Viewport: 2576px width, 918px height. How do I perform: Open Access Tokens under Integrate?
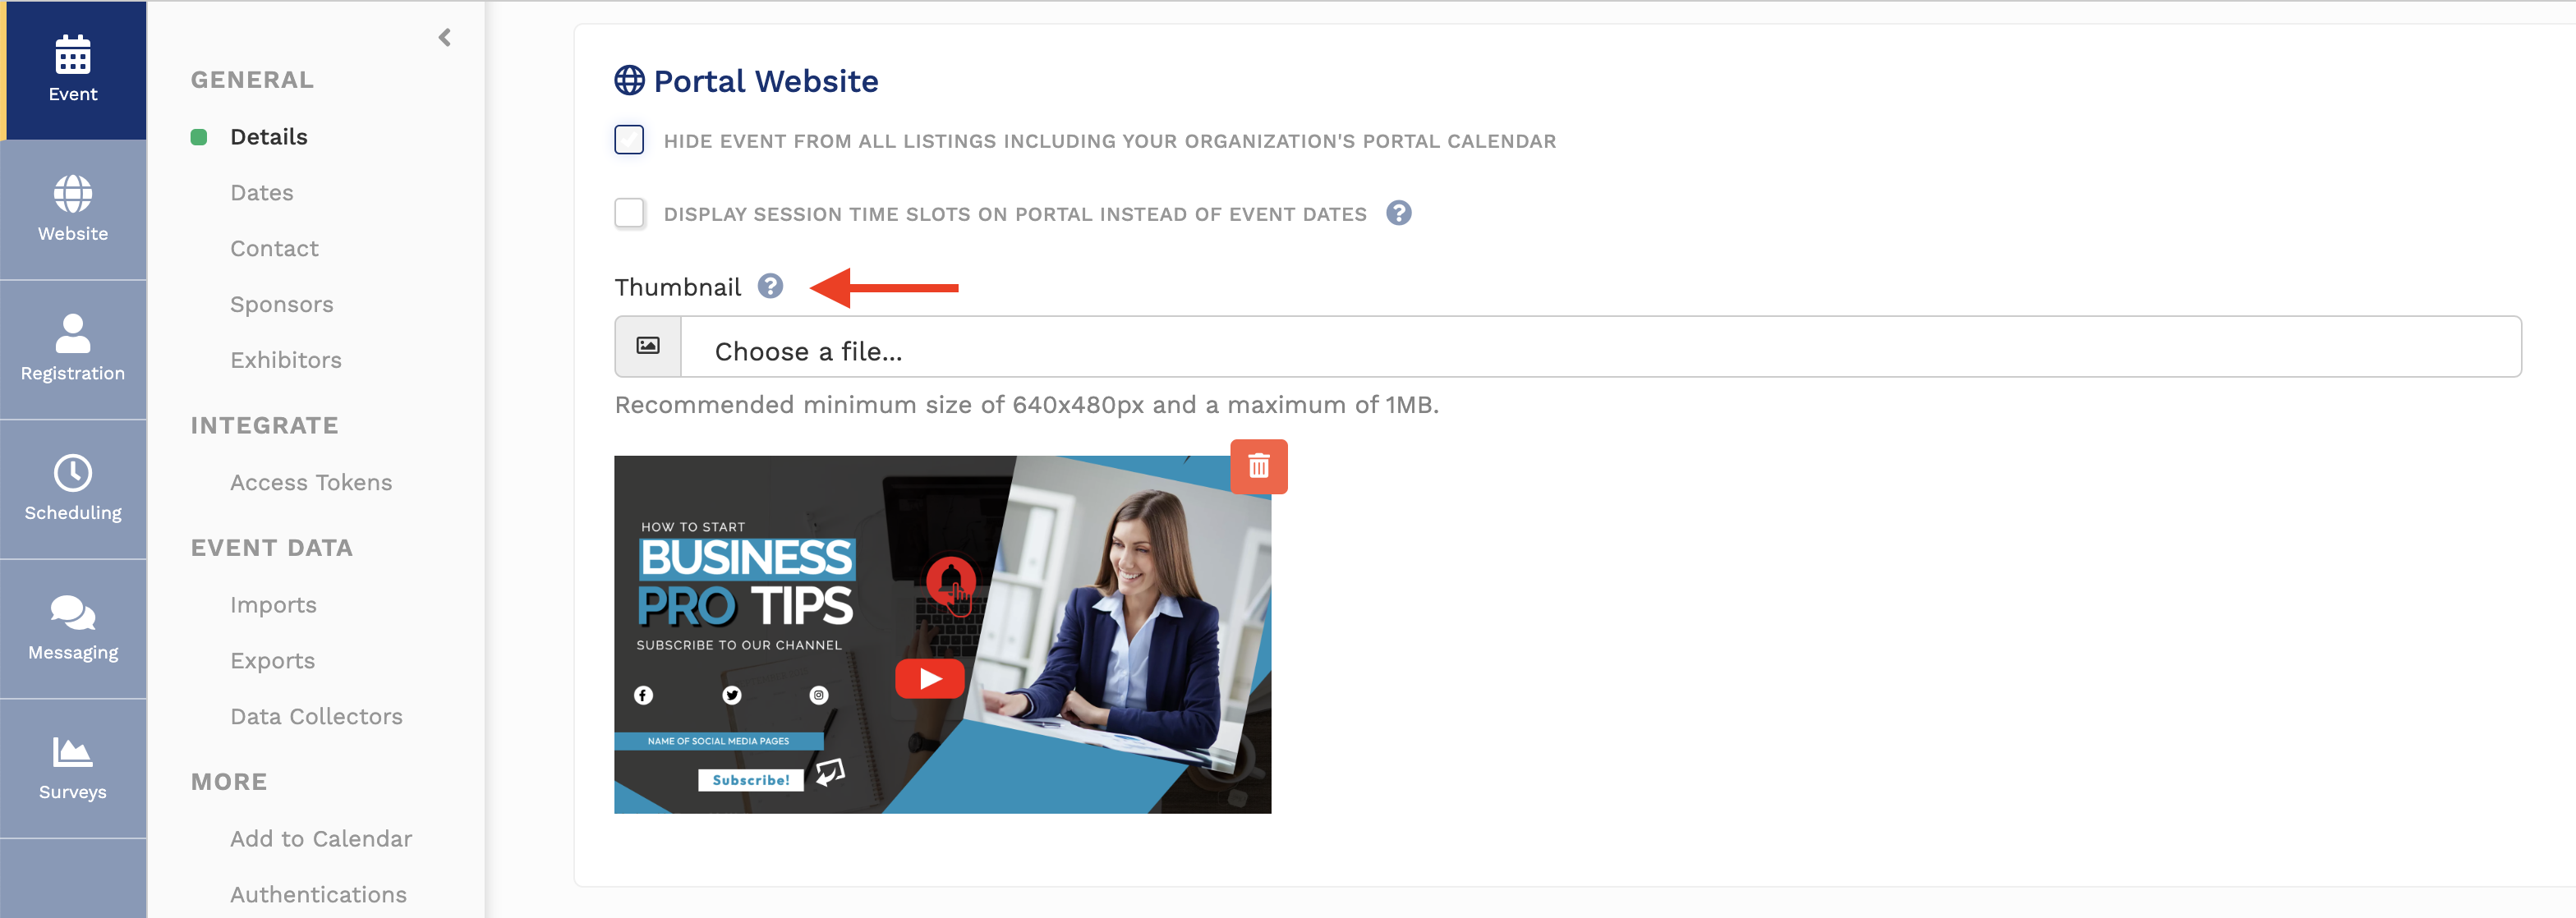(311, 483)
